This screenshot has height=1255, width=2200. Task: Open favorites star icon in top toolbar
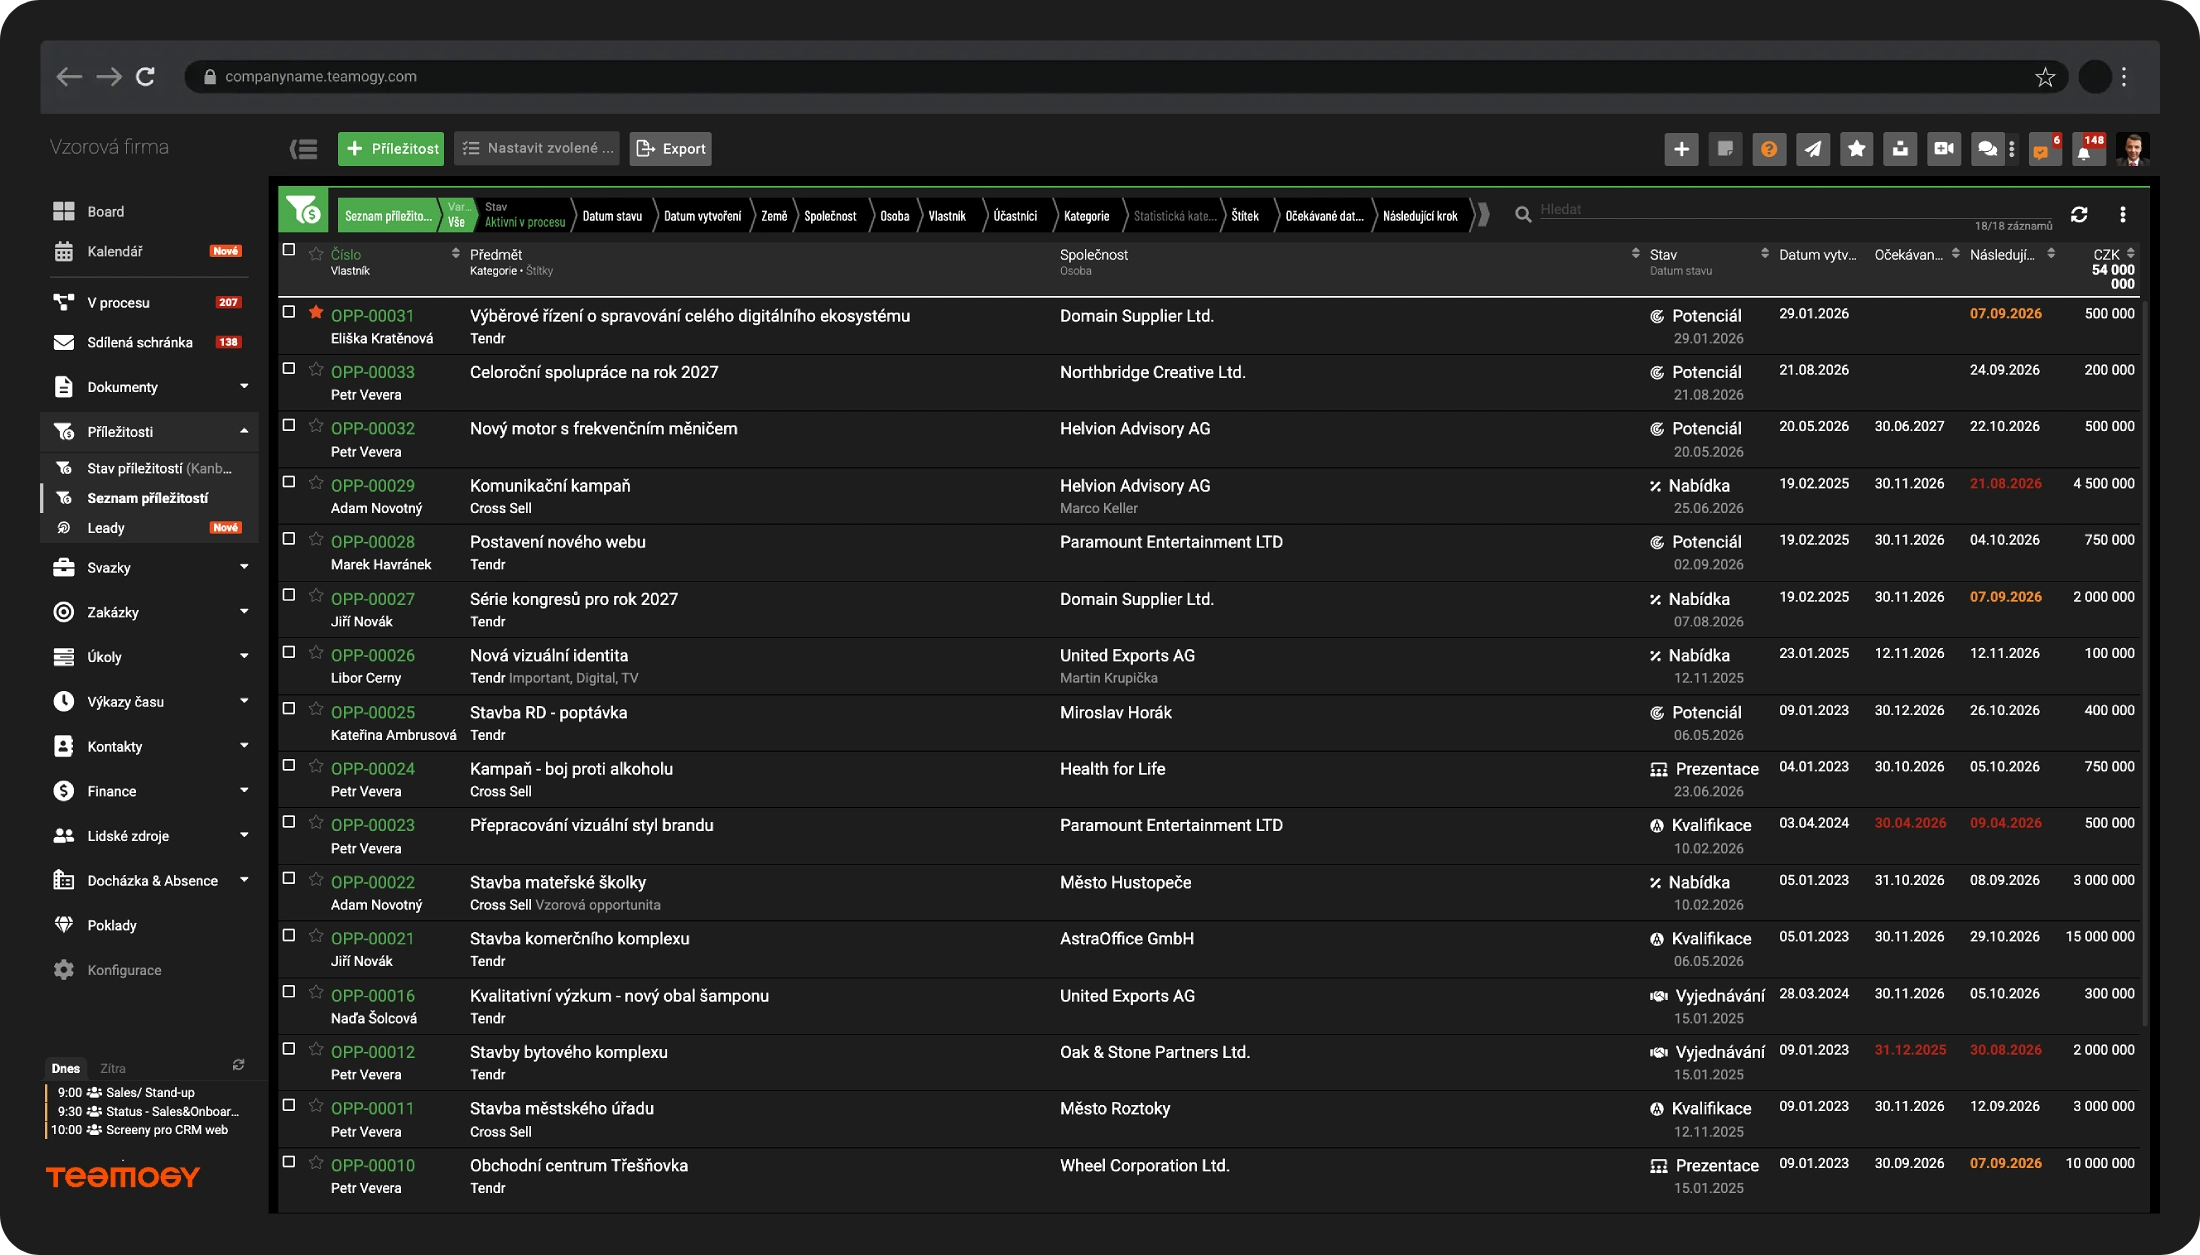tap(1857, 149)
